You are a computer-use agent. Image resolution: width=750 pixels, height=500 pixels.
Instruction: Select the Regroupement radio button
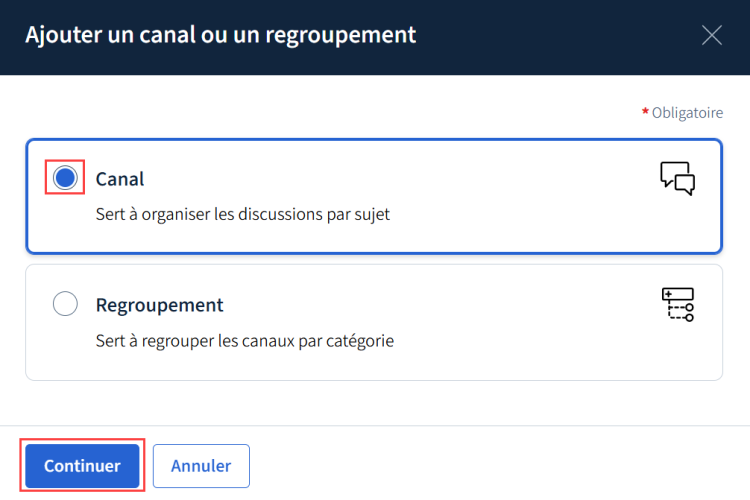[x=65, y=303]
